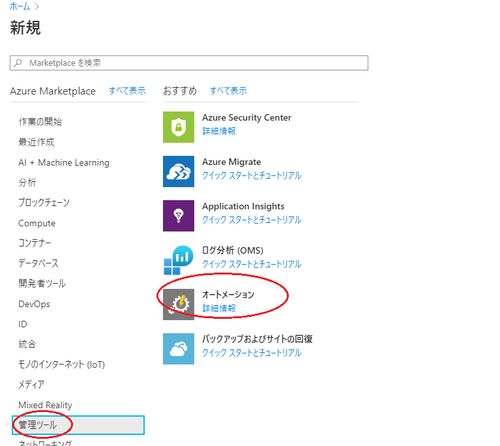Select 統合 category
500x446 pixels.
point(27,344)
